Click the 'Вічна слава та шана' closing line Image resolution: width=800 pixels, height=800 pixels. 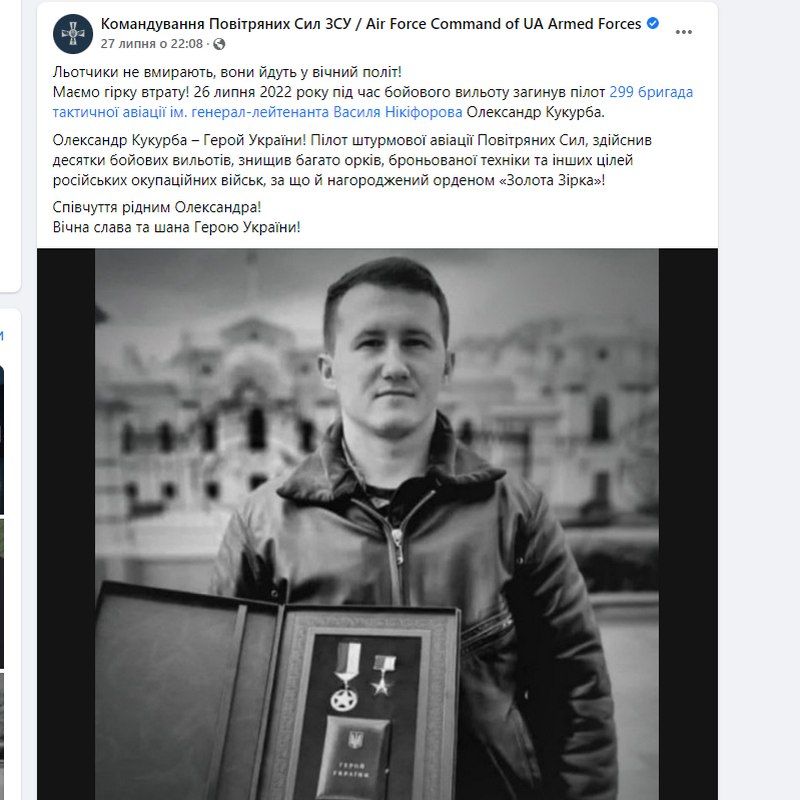click(177, 227)
